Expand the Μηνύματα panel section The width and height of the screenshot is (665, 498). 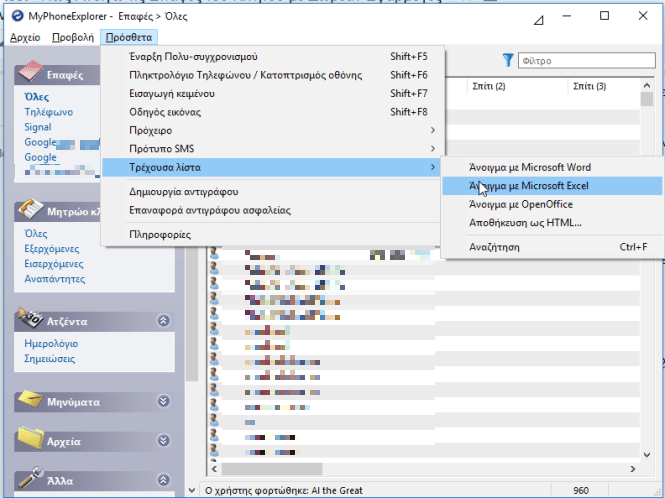163,401
